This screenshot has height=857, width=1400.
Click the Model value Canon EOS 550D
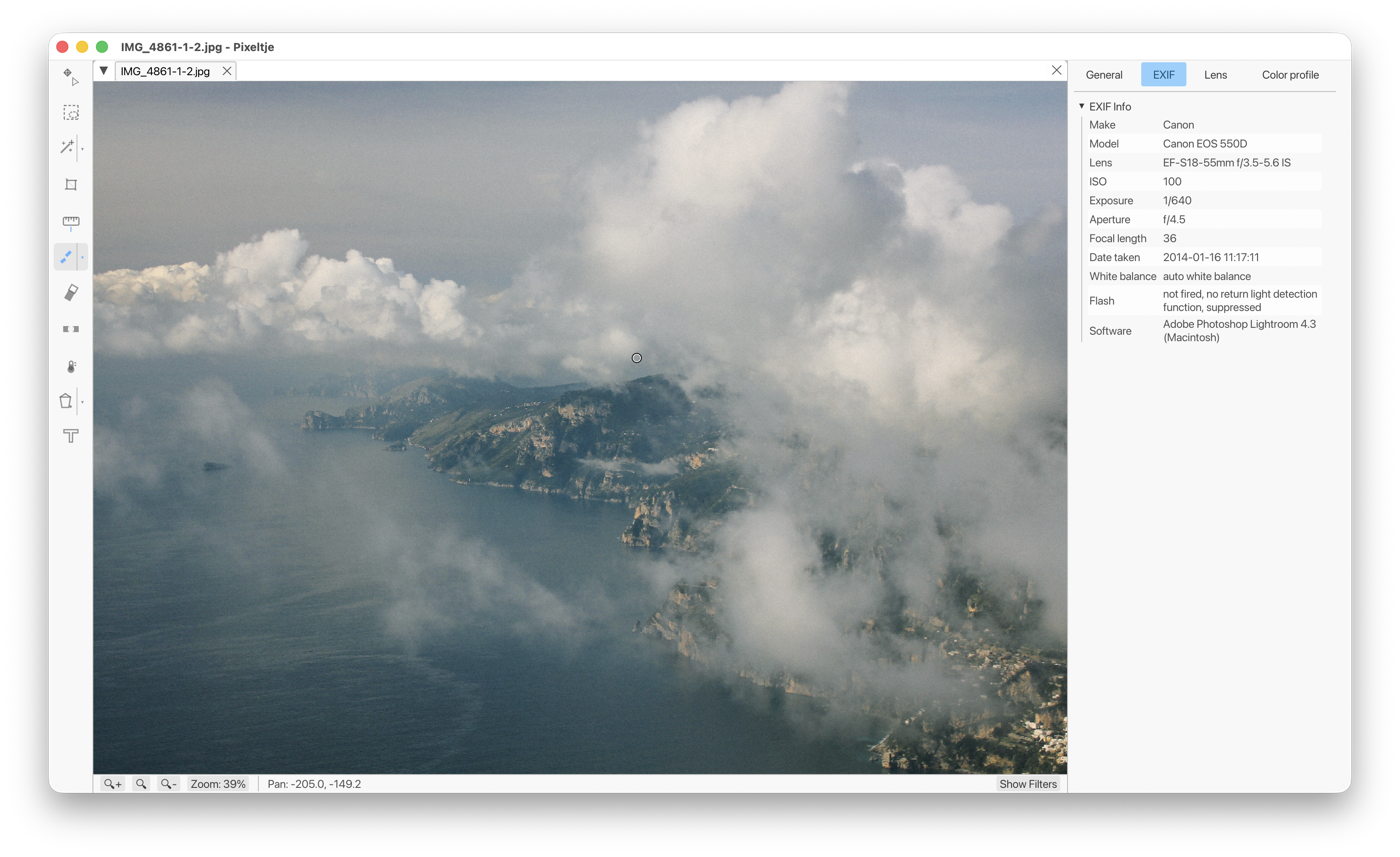pos(1205,143)
